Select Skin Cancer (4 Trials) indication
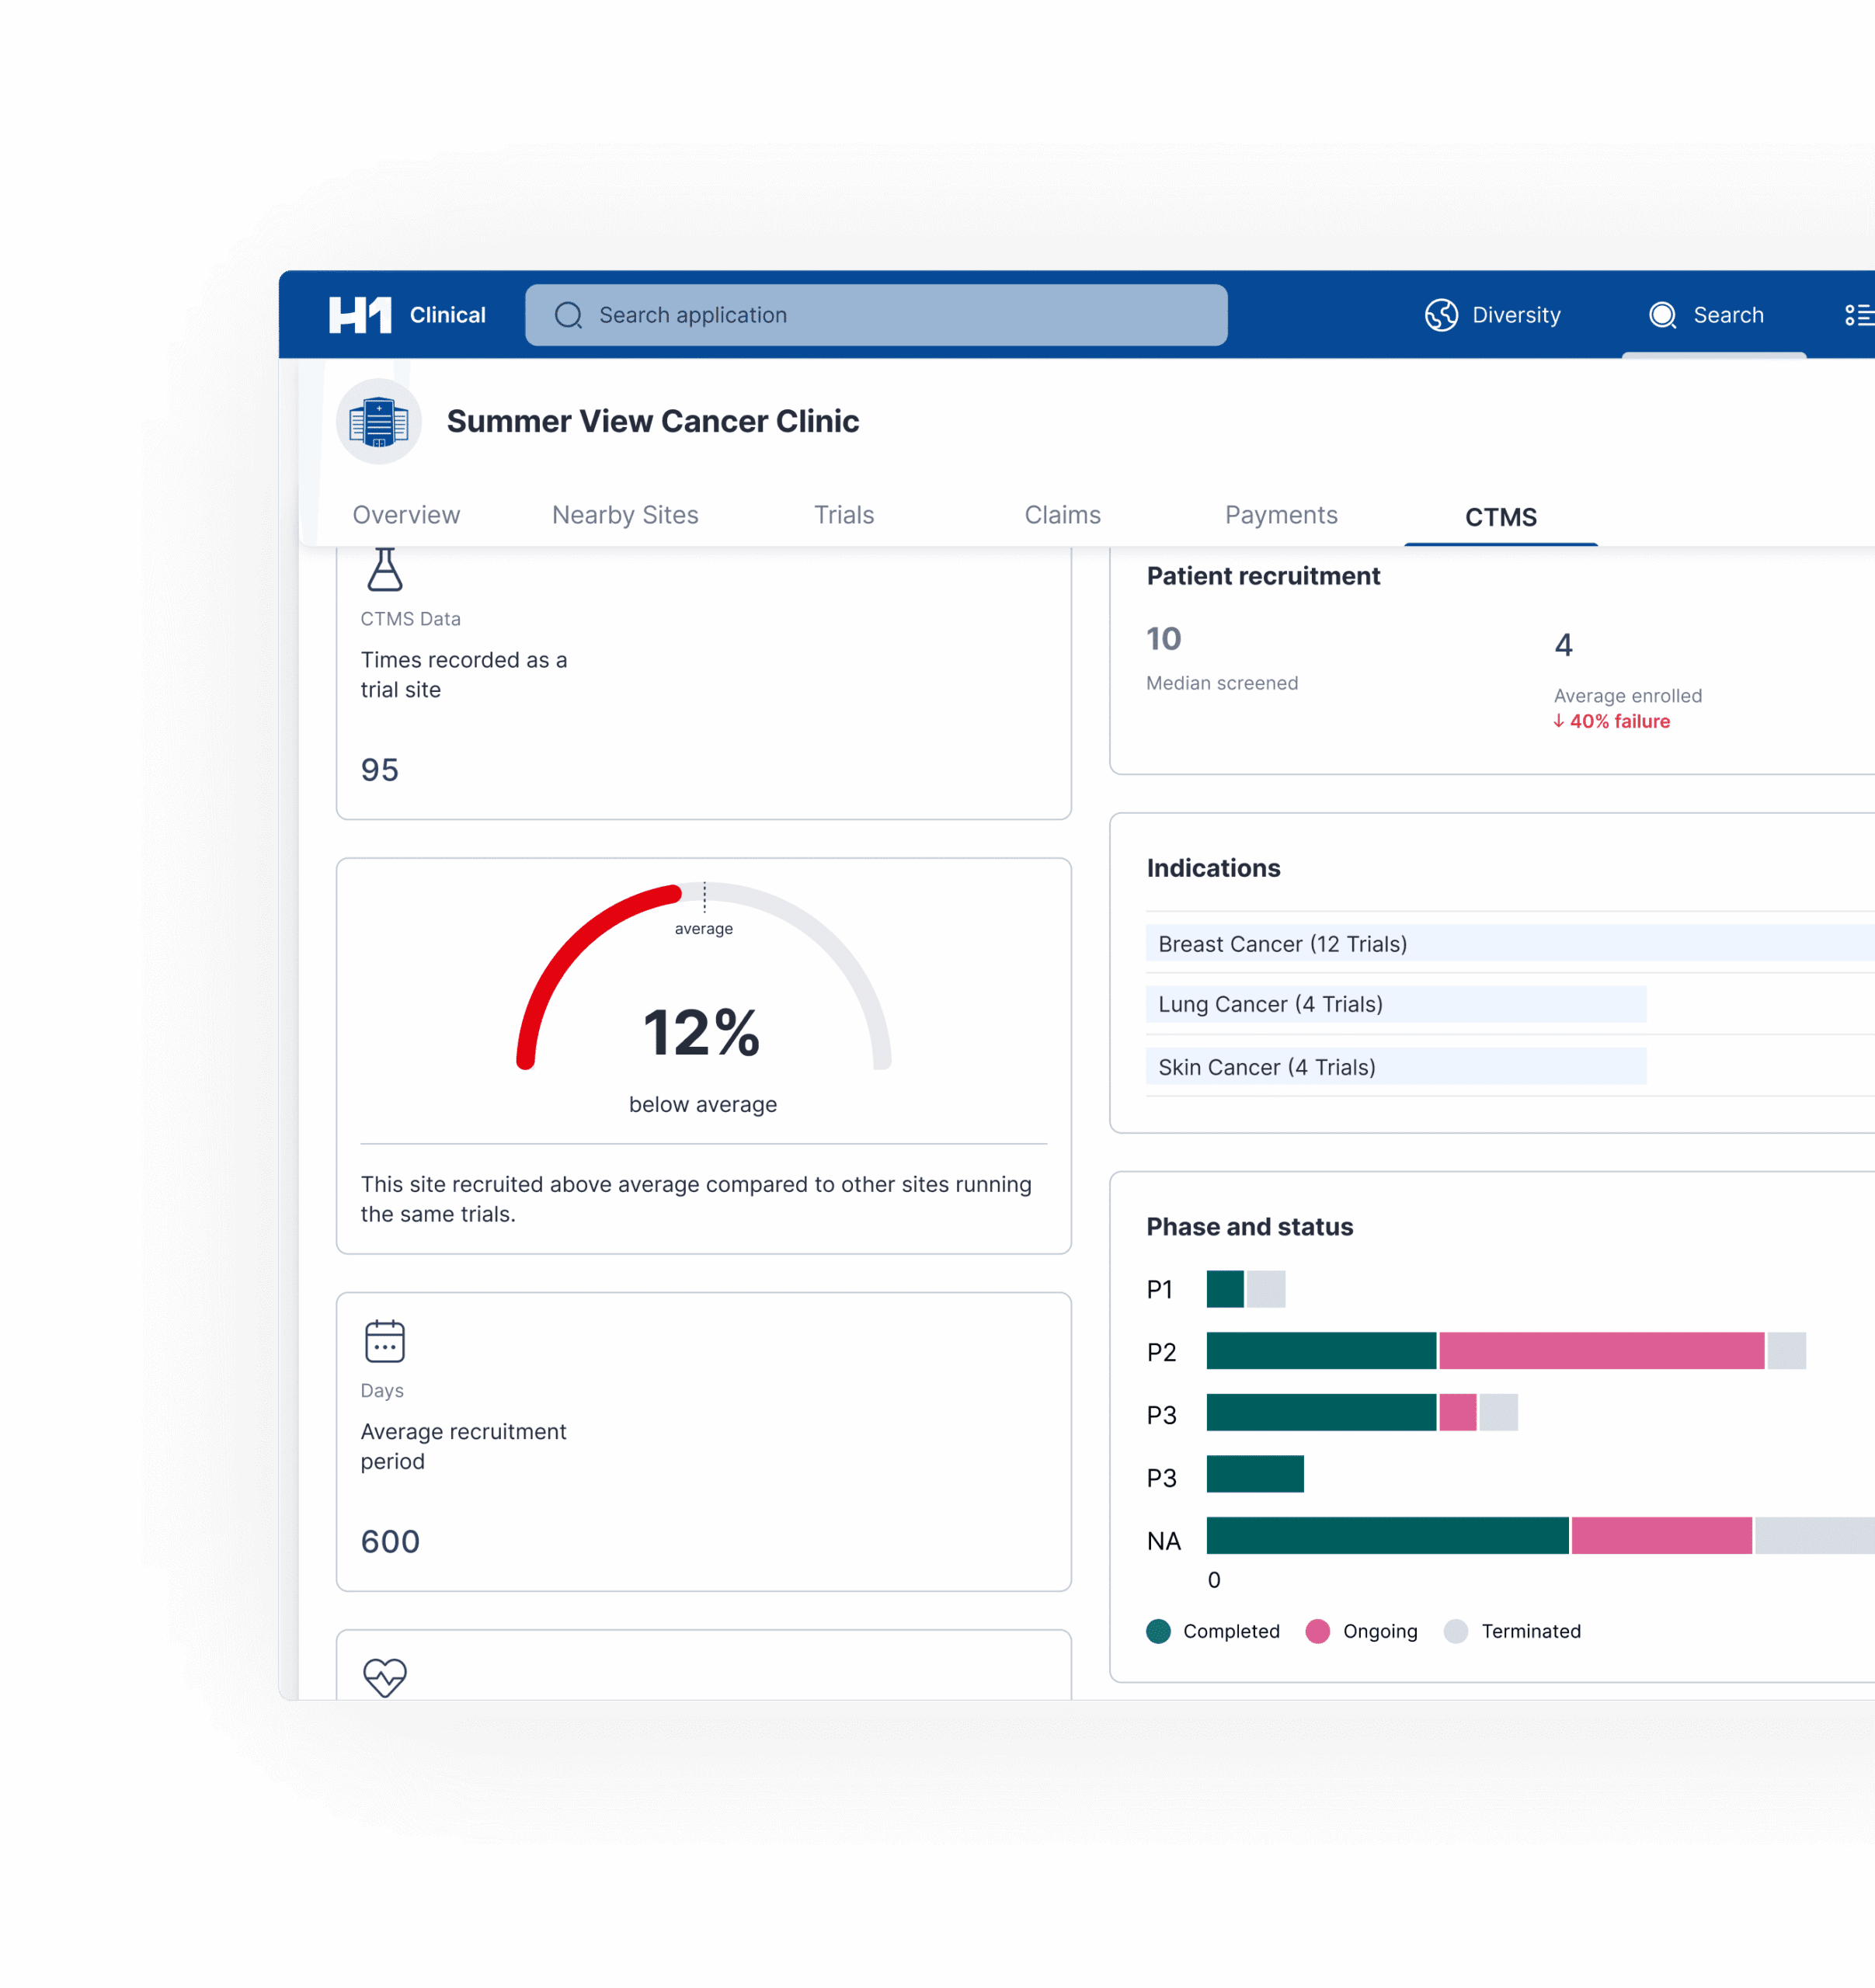This screenshot has width=1875, height=1988. 1396,1067
